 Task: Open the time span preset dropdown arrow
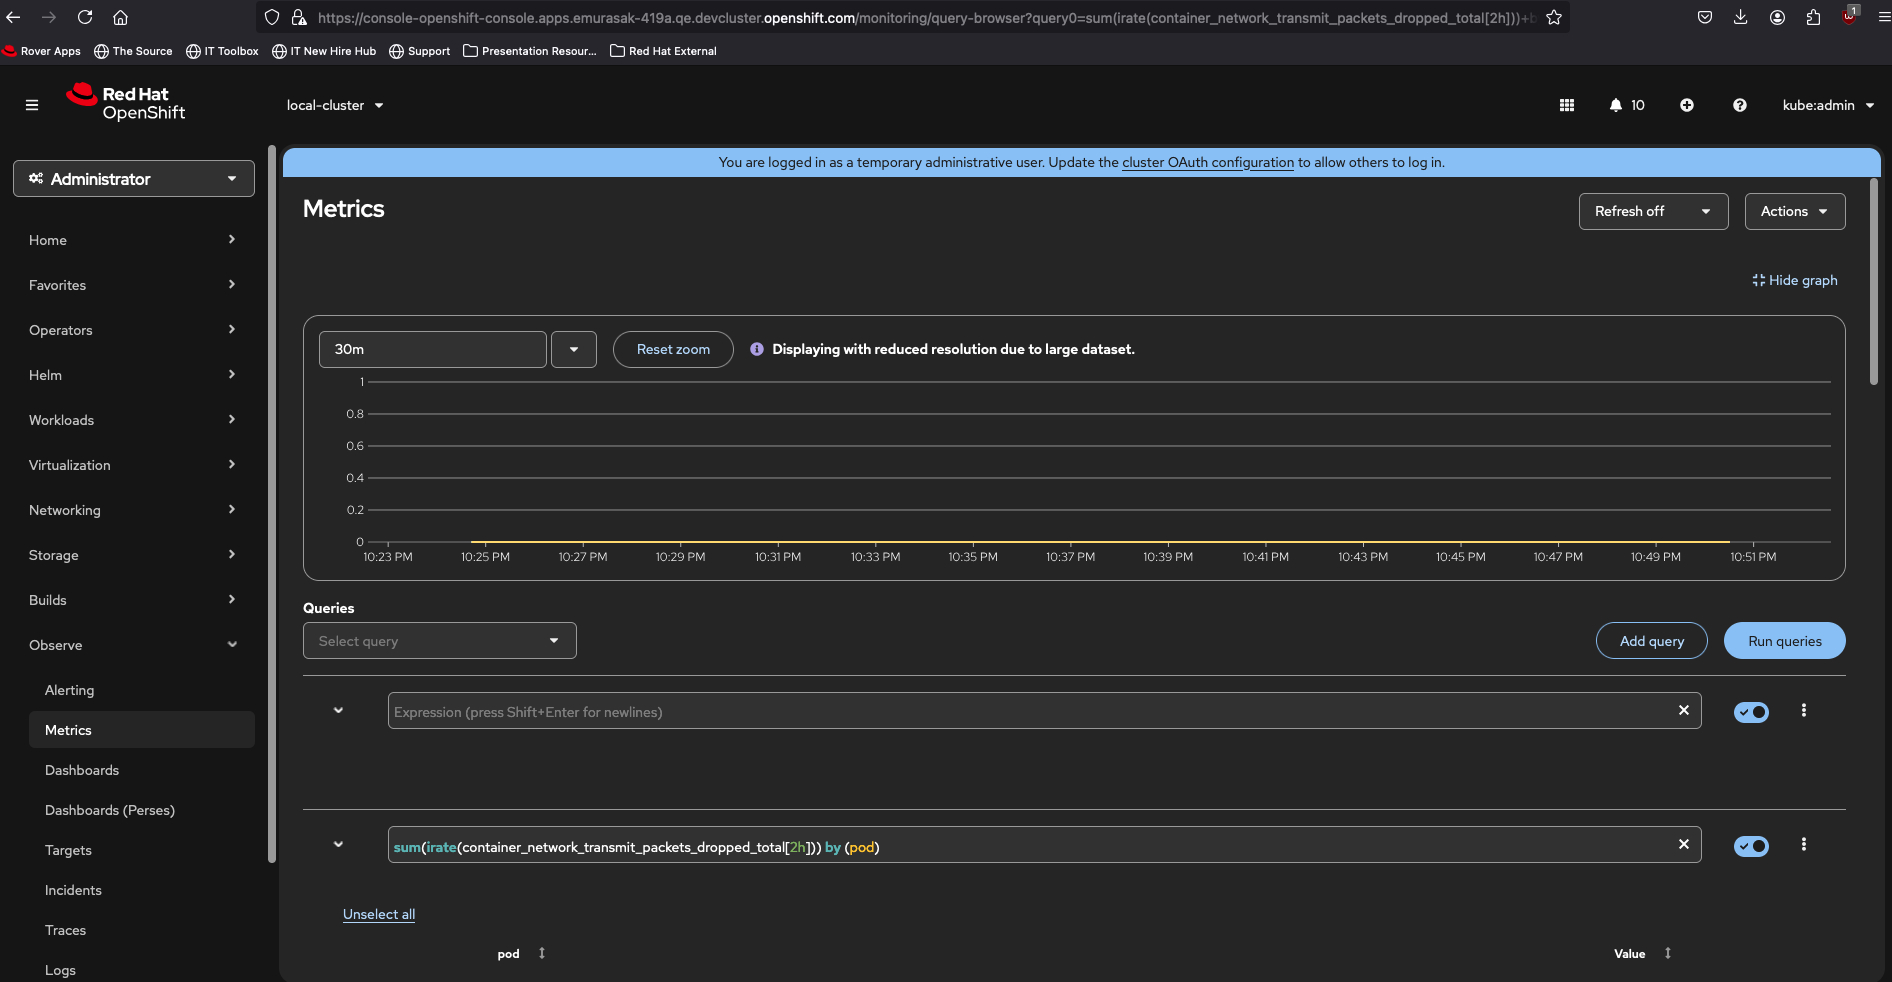(x=574, y=349)
